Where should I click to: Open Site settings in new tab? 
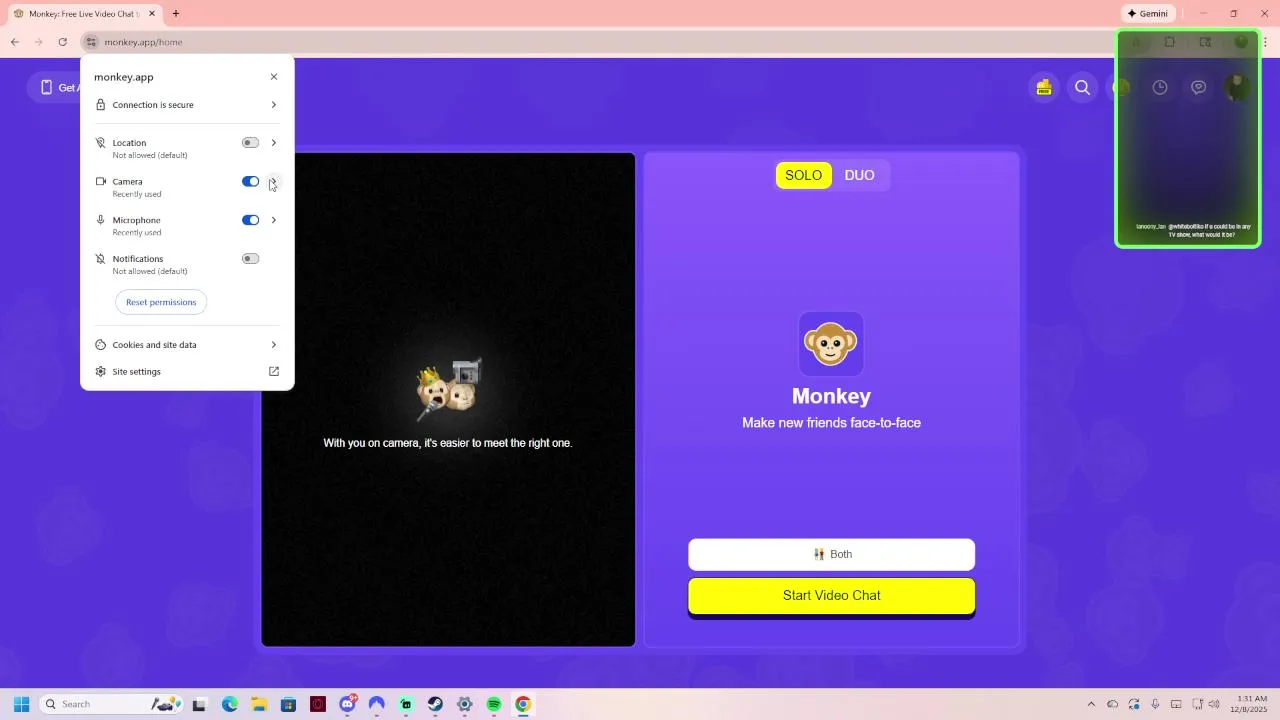(186, 372)
